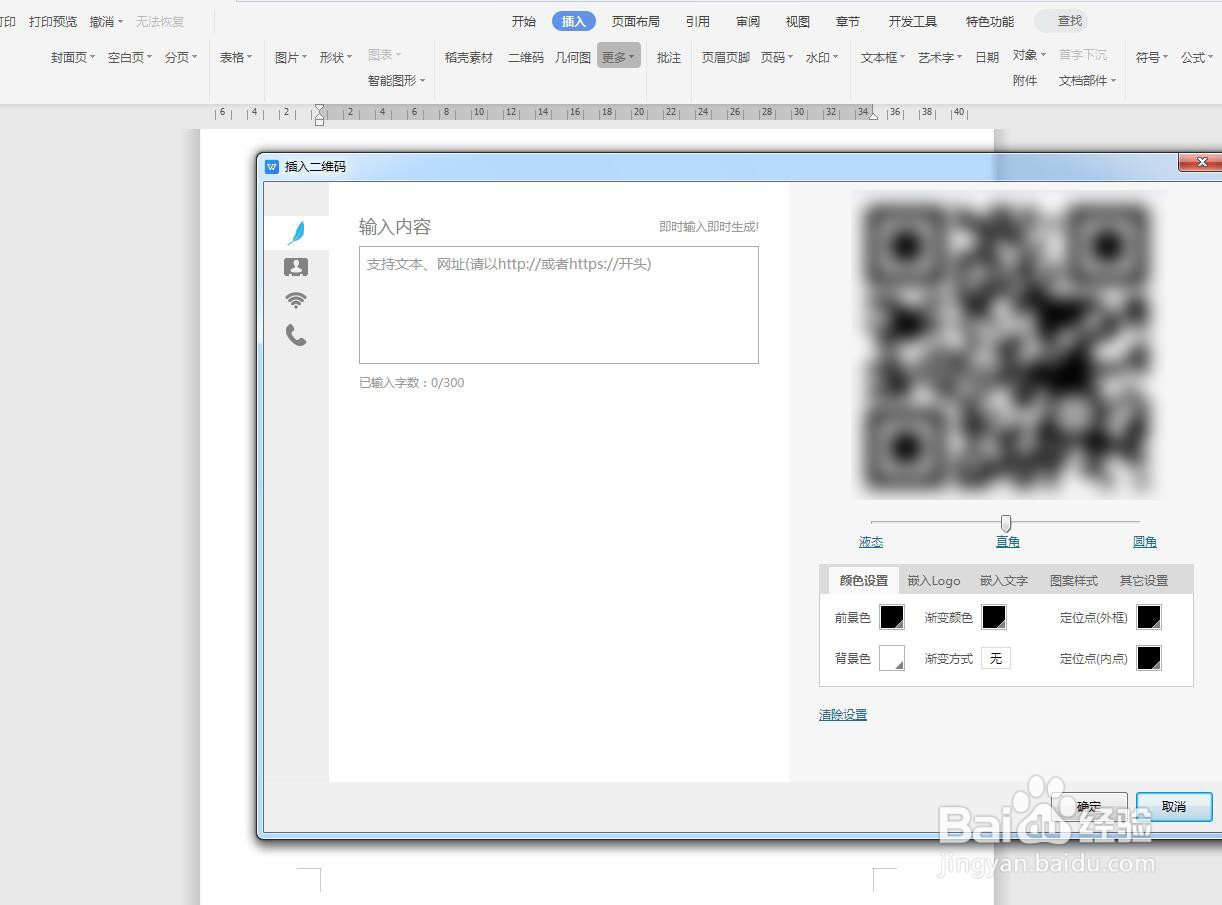Choose the 直角 right-angle style link
The height and width of the screenshot is (905, 1222).
coord(1008,542)
